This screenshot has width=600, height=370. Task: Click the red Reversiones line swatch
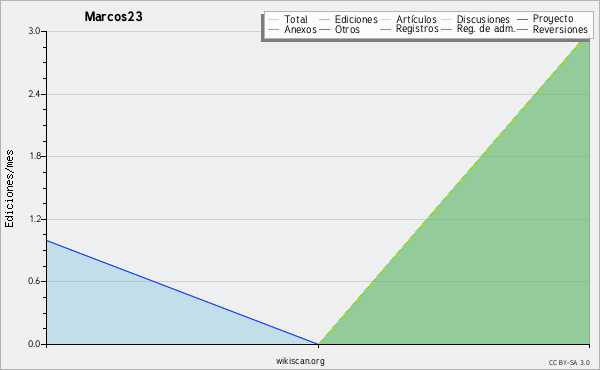point(522,30)
